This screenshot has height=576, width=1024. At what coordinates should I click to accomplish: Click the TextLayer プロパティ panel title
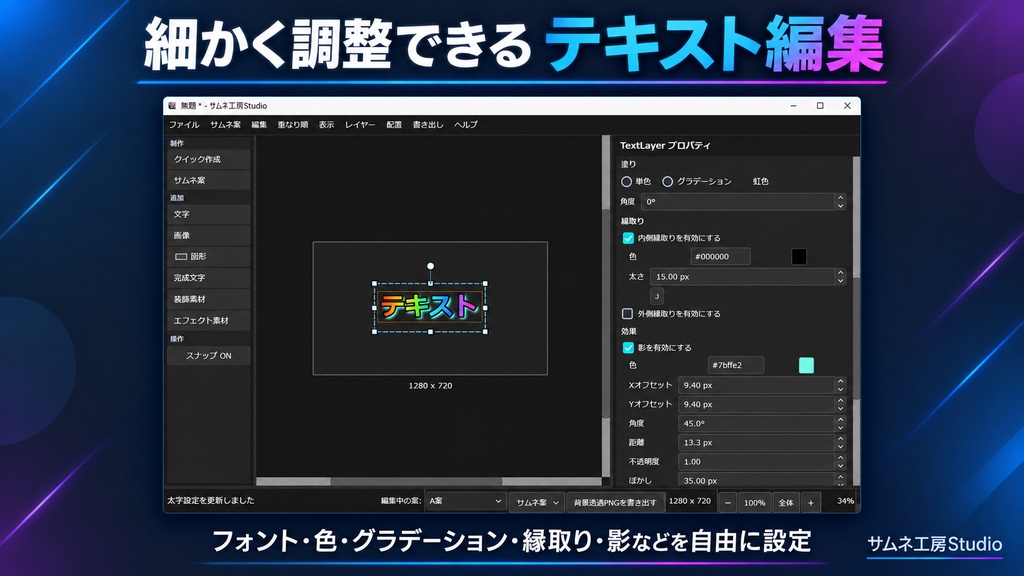click(665, 146)
